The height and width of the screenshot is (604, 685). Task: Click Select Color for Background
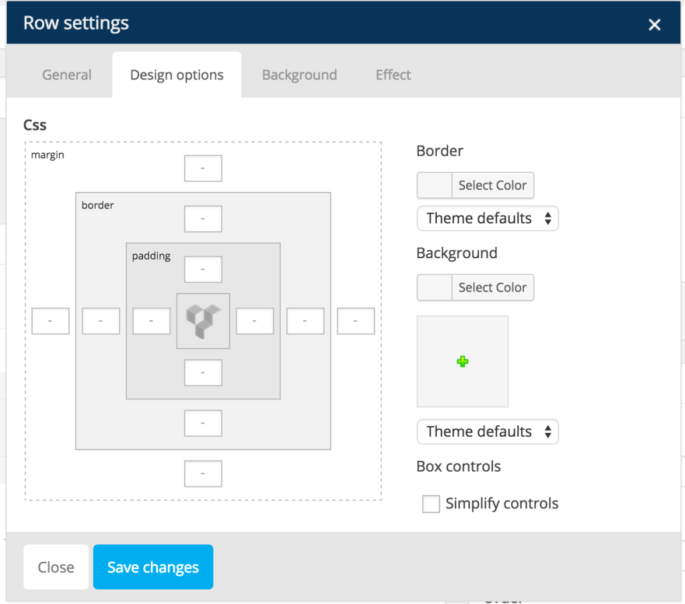coord(475,287)
